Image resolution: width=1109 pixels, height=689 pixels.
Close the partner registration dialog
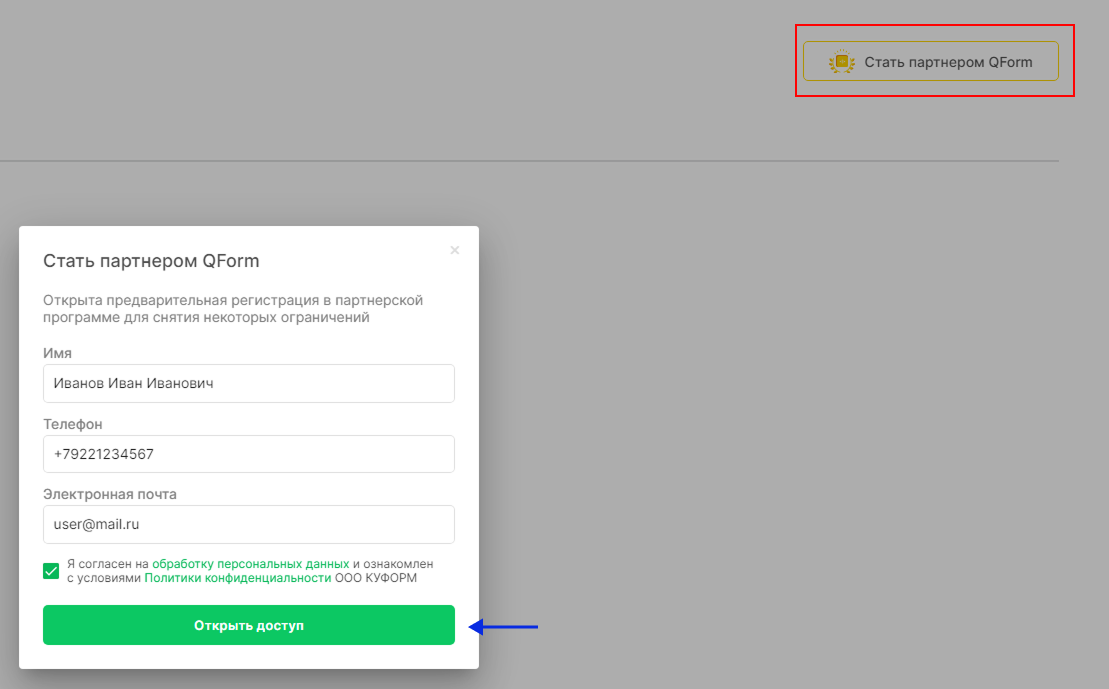pyautogui.click(x=455, y=250)
